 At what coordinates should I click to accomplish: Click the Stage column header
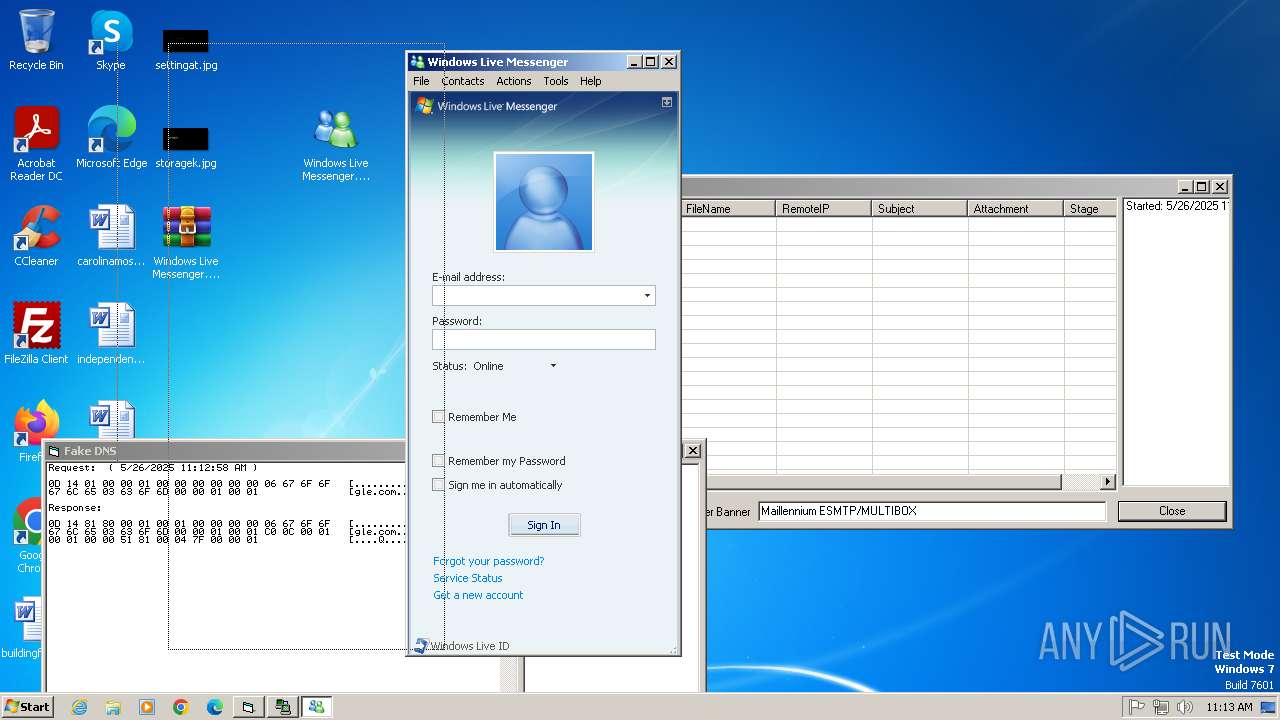1090,209
